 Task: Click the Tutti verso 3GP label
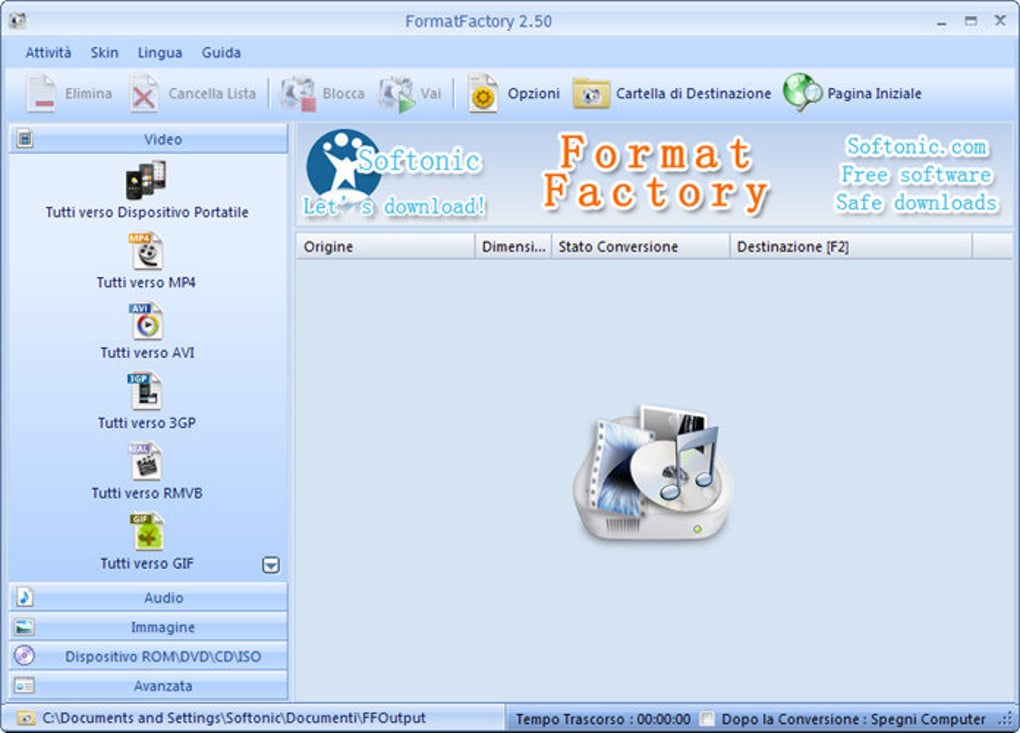click(146, 423)
